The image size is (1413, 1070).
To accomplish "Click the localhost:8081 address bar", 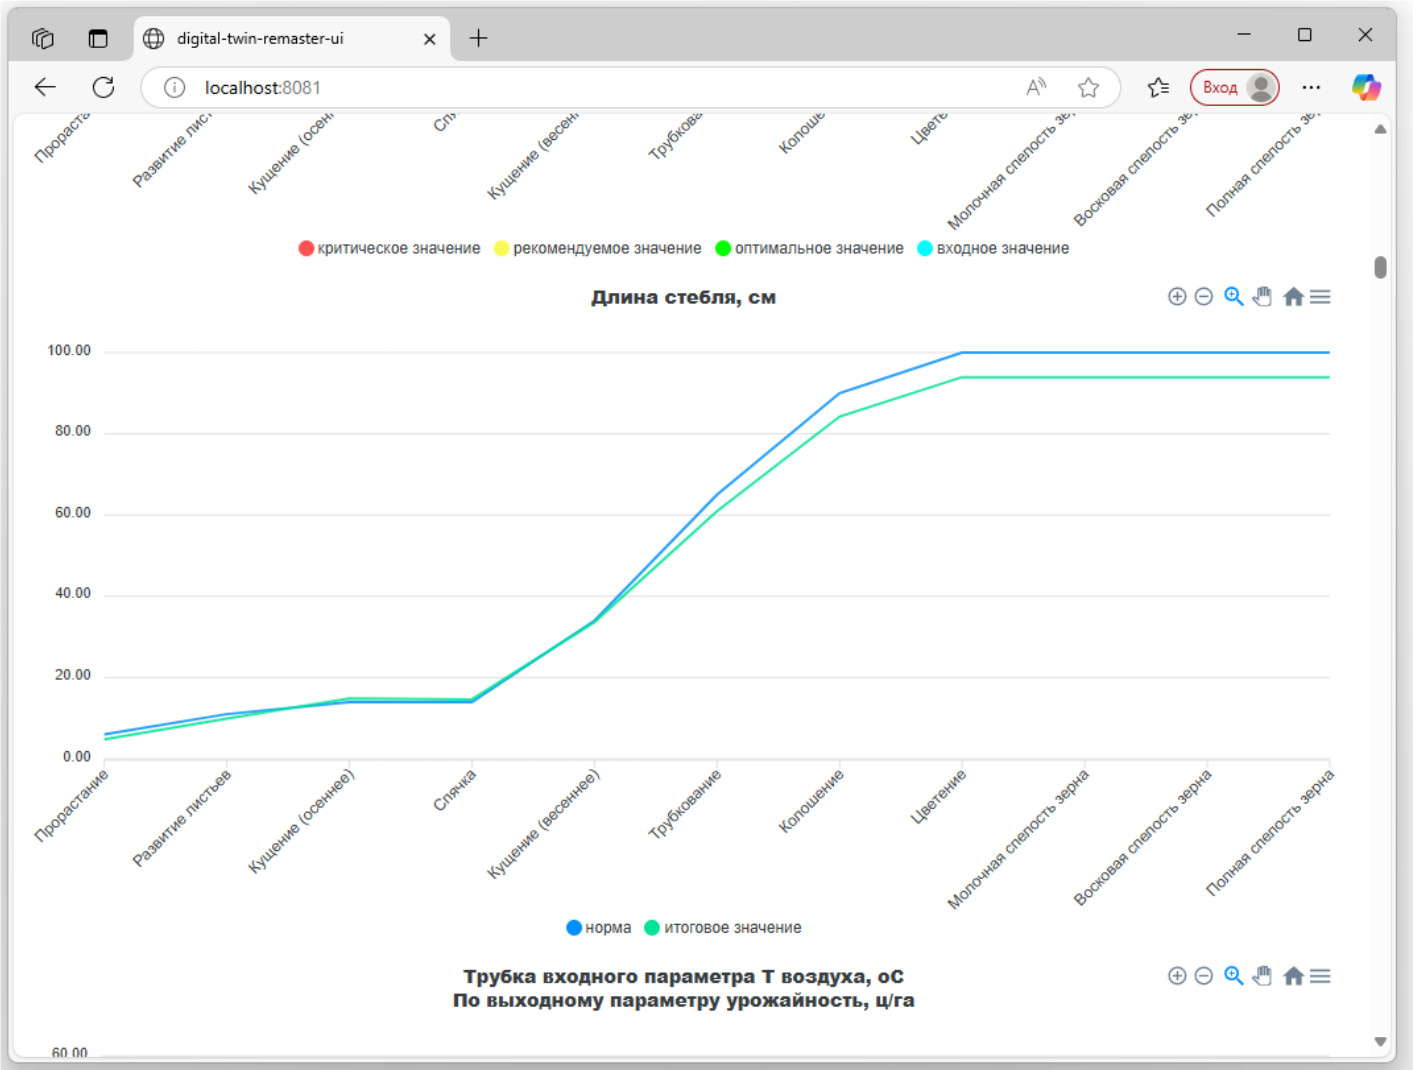I will tap(600, 88).
